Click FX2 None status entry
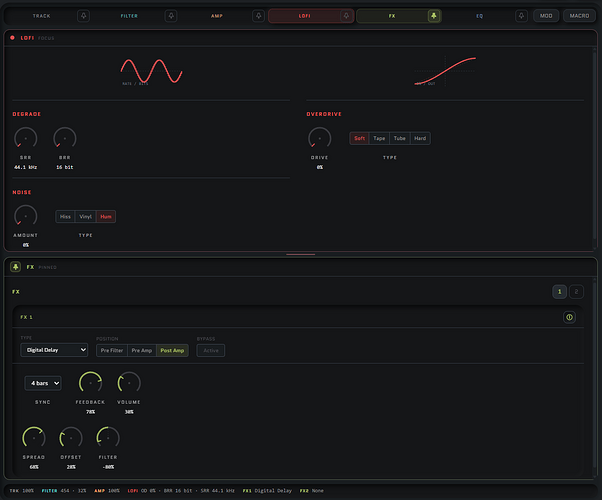Viewport: 602px width, 500px height. coord(312,491)
